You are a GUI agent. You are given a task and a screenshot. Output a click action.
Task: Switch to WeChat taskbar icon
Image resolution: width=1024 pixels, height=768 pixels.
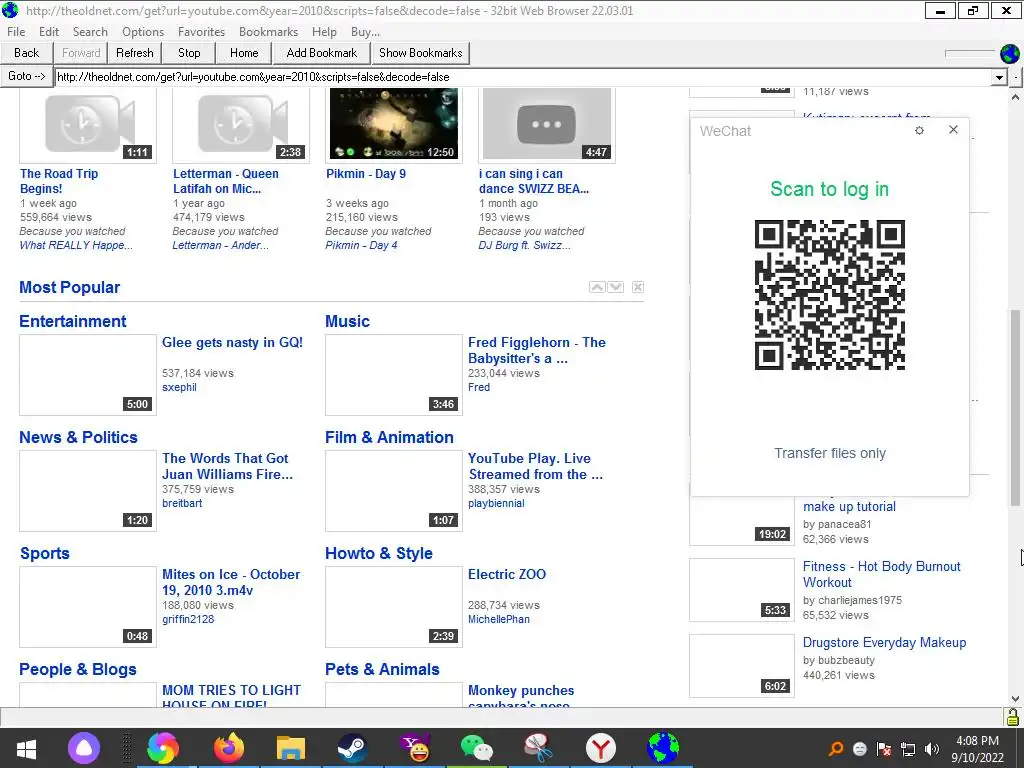point(477,748)
